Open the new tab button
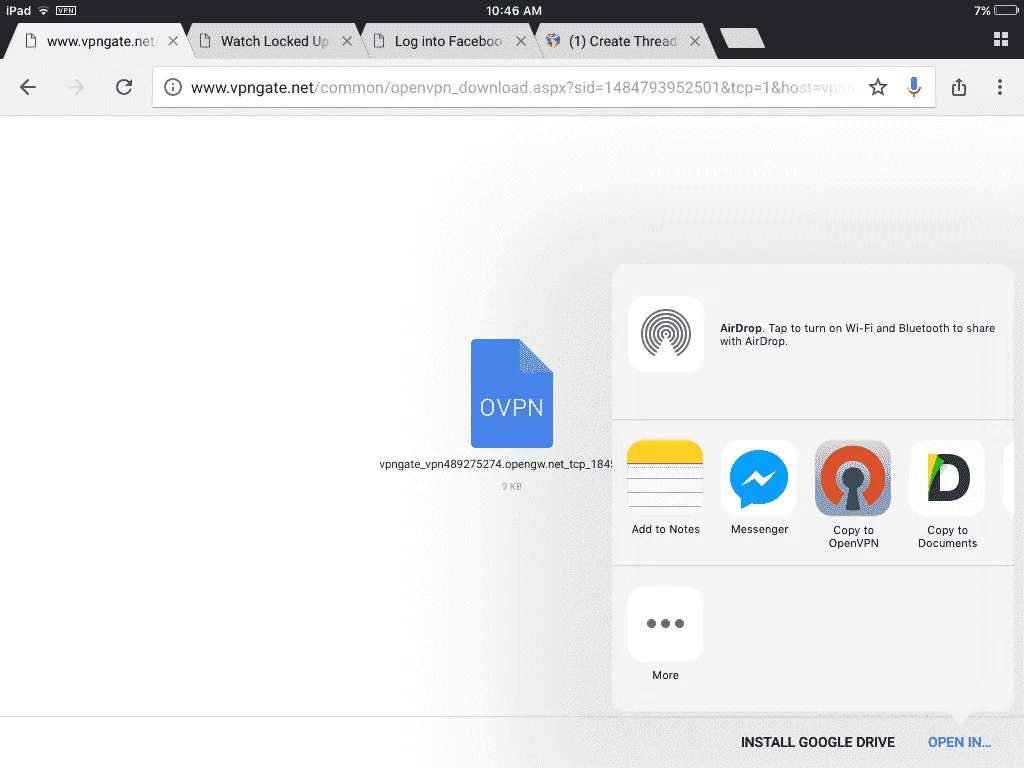 click(x=742, y=39)
